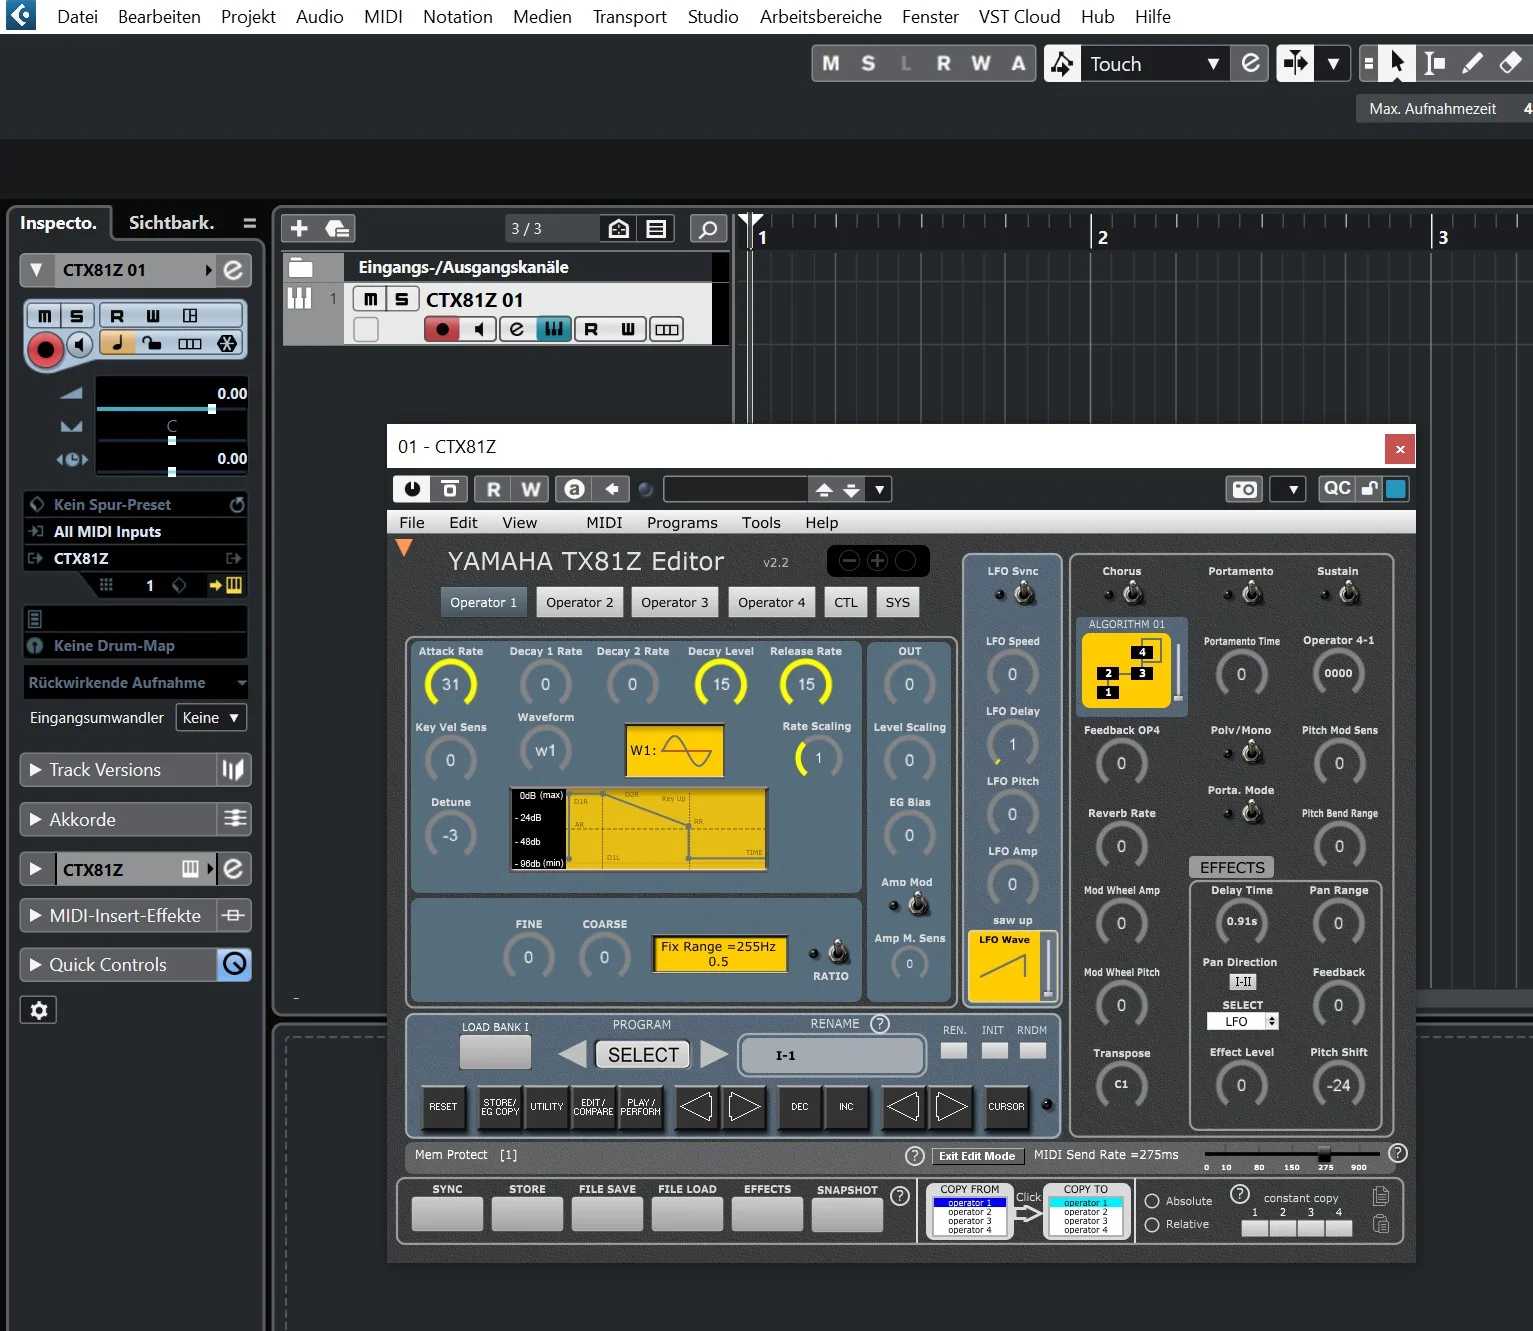The width and height of the screenshot is (1533, 1331).
Task: Select the Draw pencil tool
Action: click(x=1472, y=63)
